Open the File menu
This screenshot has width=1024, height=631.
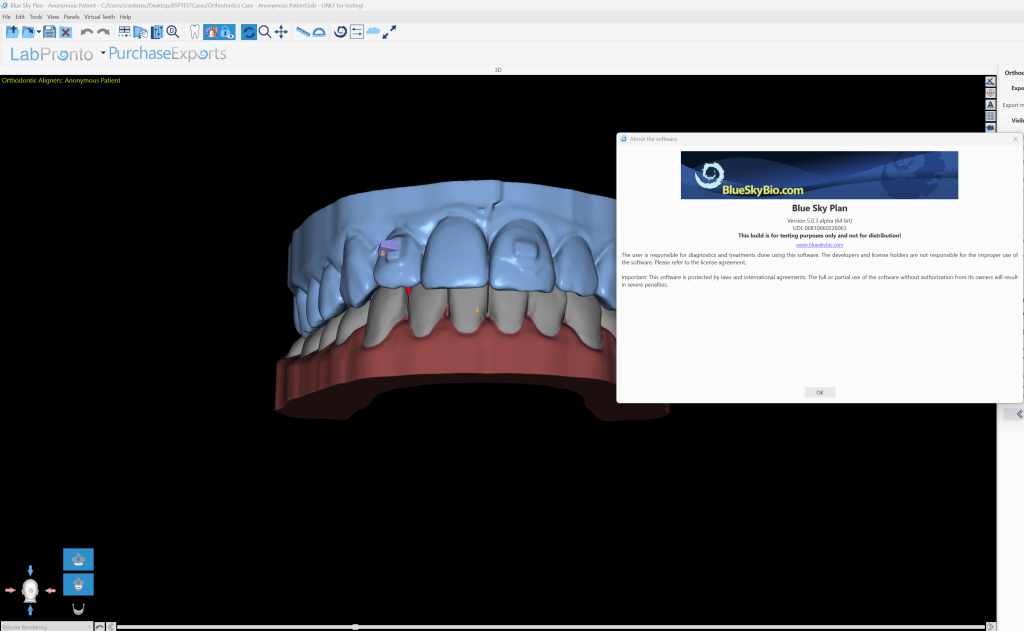[x=7, y=17]
